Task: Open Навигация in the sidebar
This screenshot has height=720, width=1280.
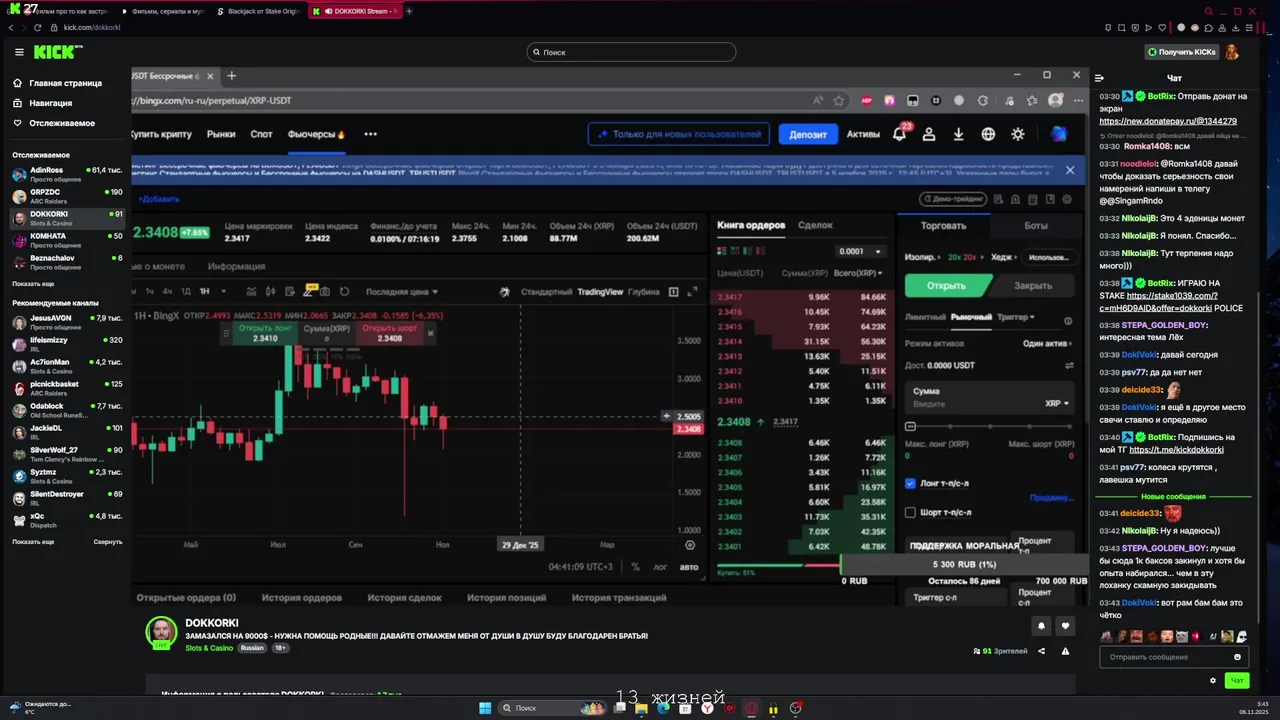Action: pyautogui.click(x=43, y=103)
